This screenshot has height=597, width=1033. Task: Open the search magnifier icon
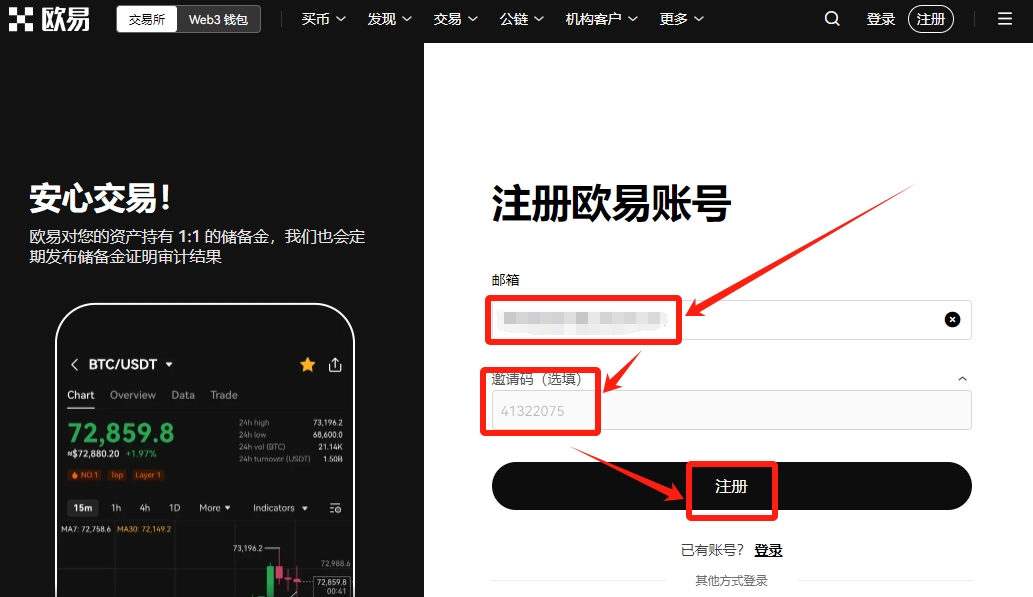click(832, 19)
